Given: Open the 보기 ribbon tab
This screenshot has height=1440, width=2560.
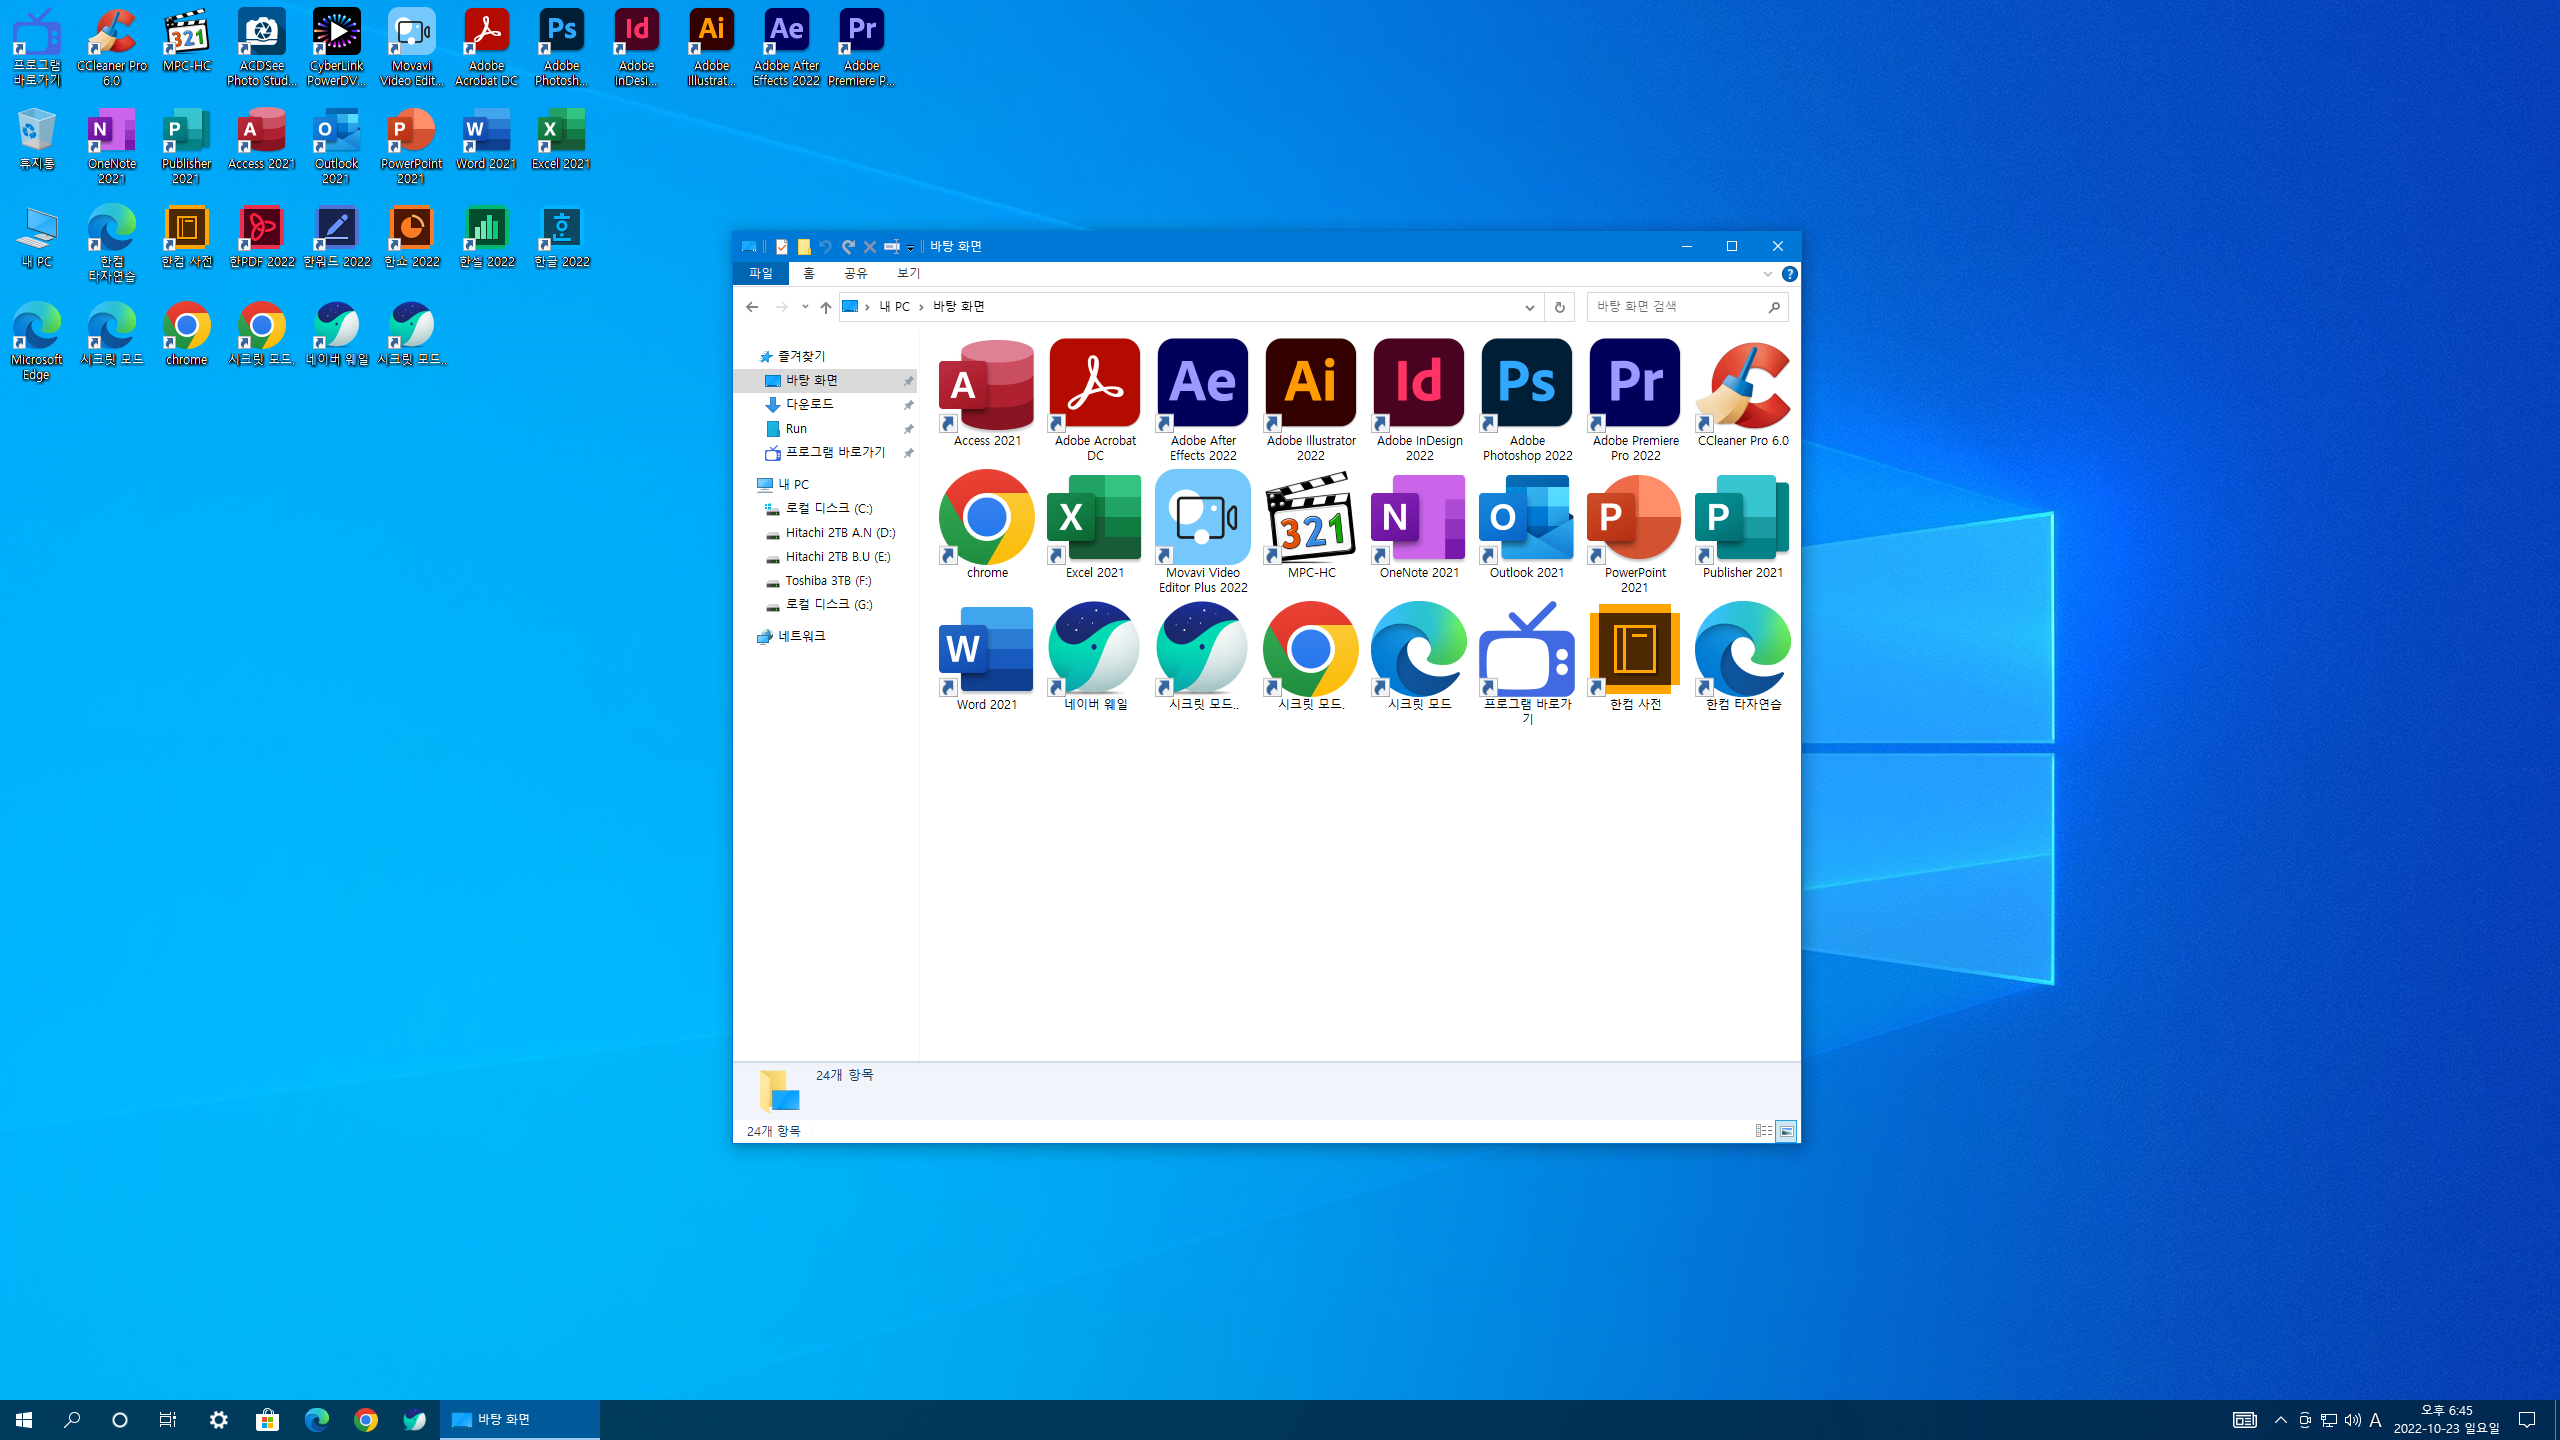Looking at the screenshot, I should pyautogui.click(x=908, y=273).
